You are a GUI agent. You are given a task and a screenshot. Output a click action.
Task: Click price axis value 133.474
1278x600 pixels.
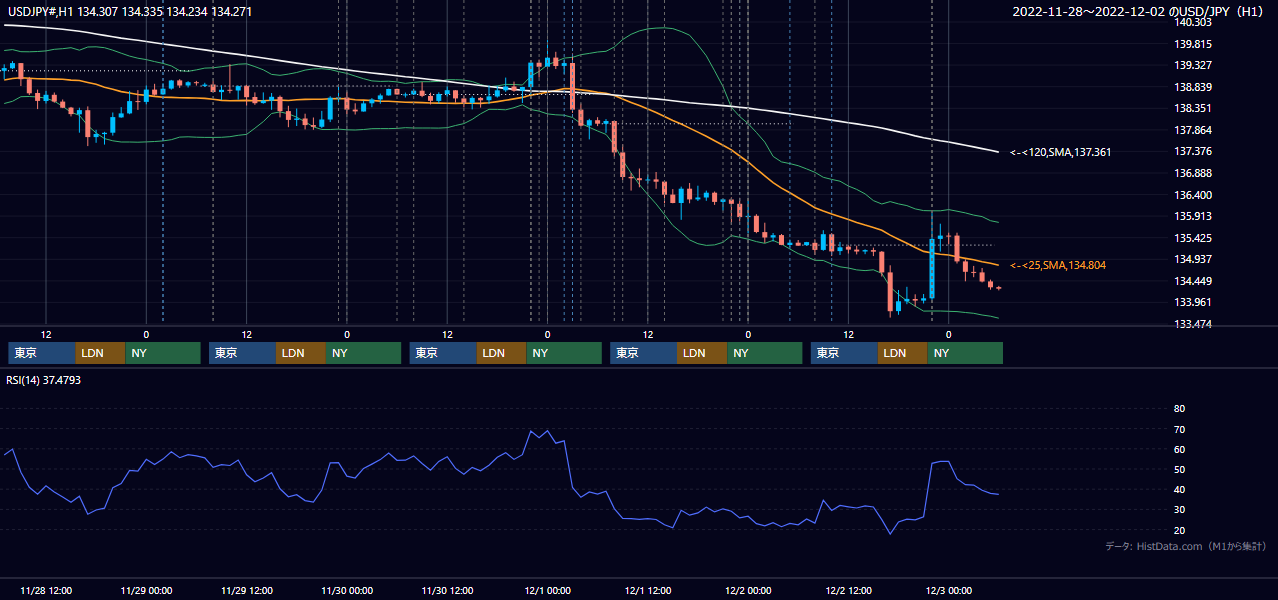[1192, 324]
